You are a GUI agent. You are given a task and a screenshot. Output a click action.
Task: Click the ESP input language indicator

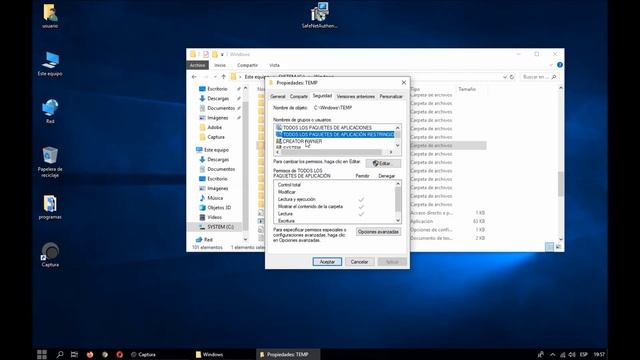coord(584,354)
